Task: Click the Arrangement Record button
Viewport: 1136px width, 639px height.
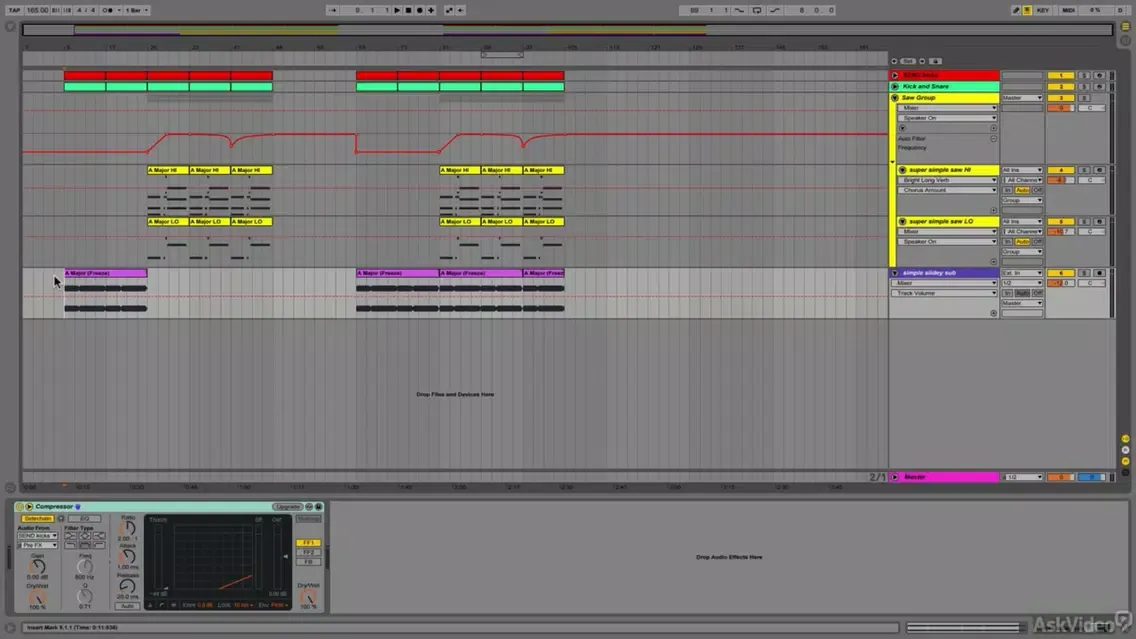Action: [x=419, y=10]
